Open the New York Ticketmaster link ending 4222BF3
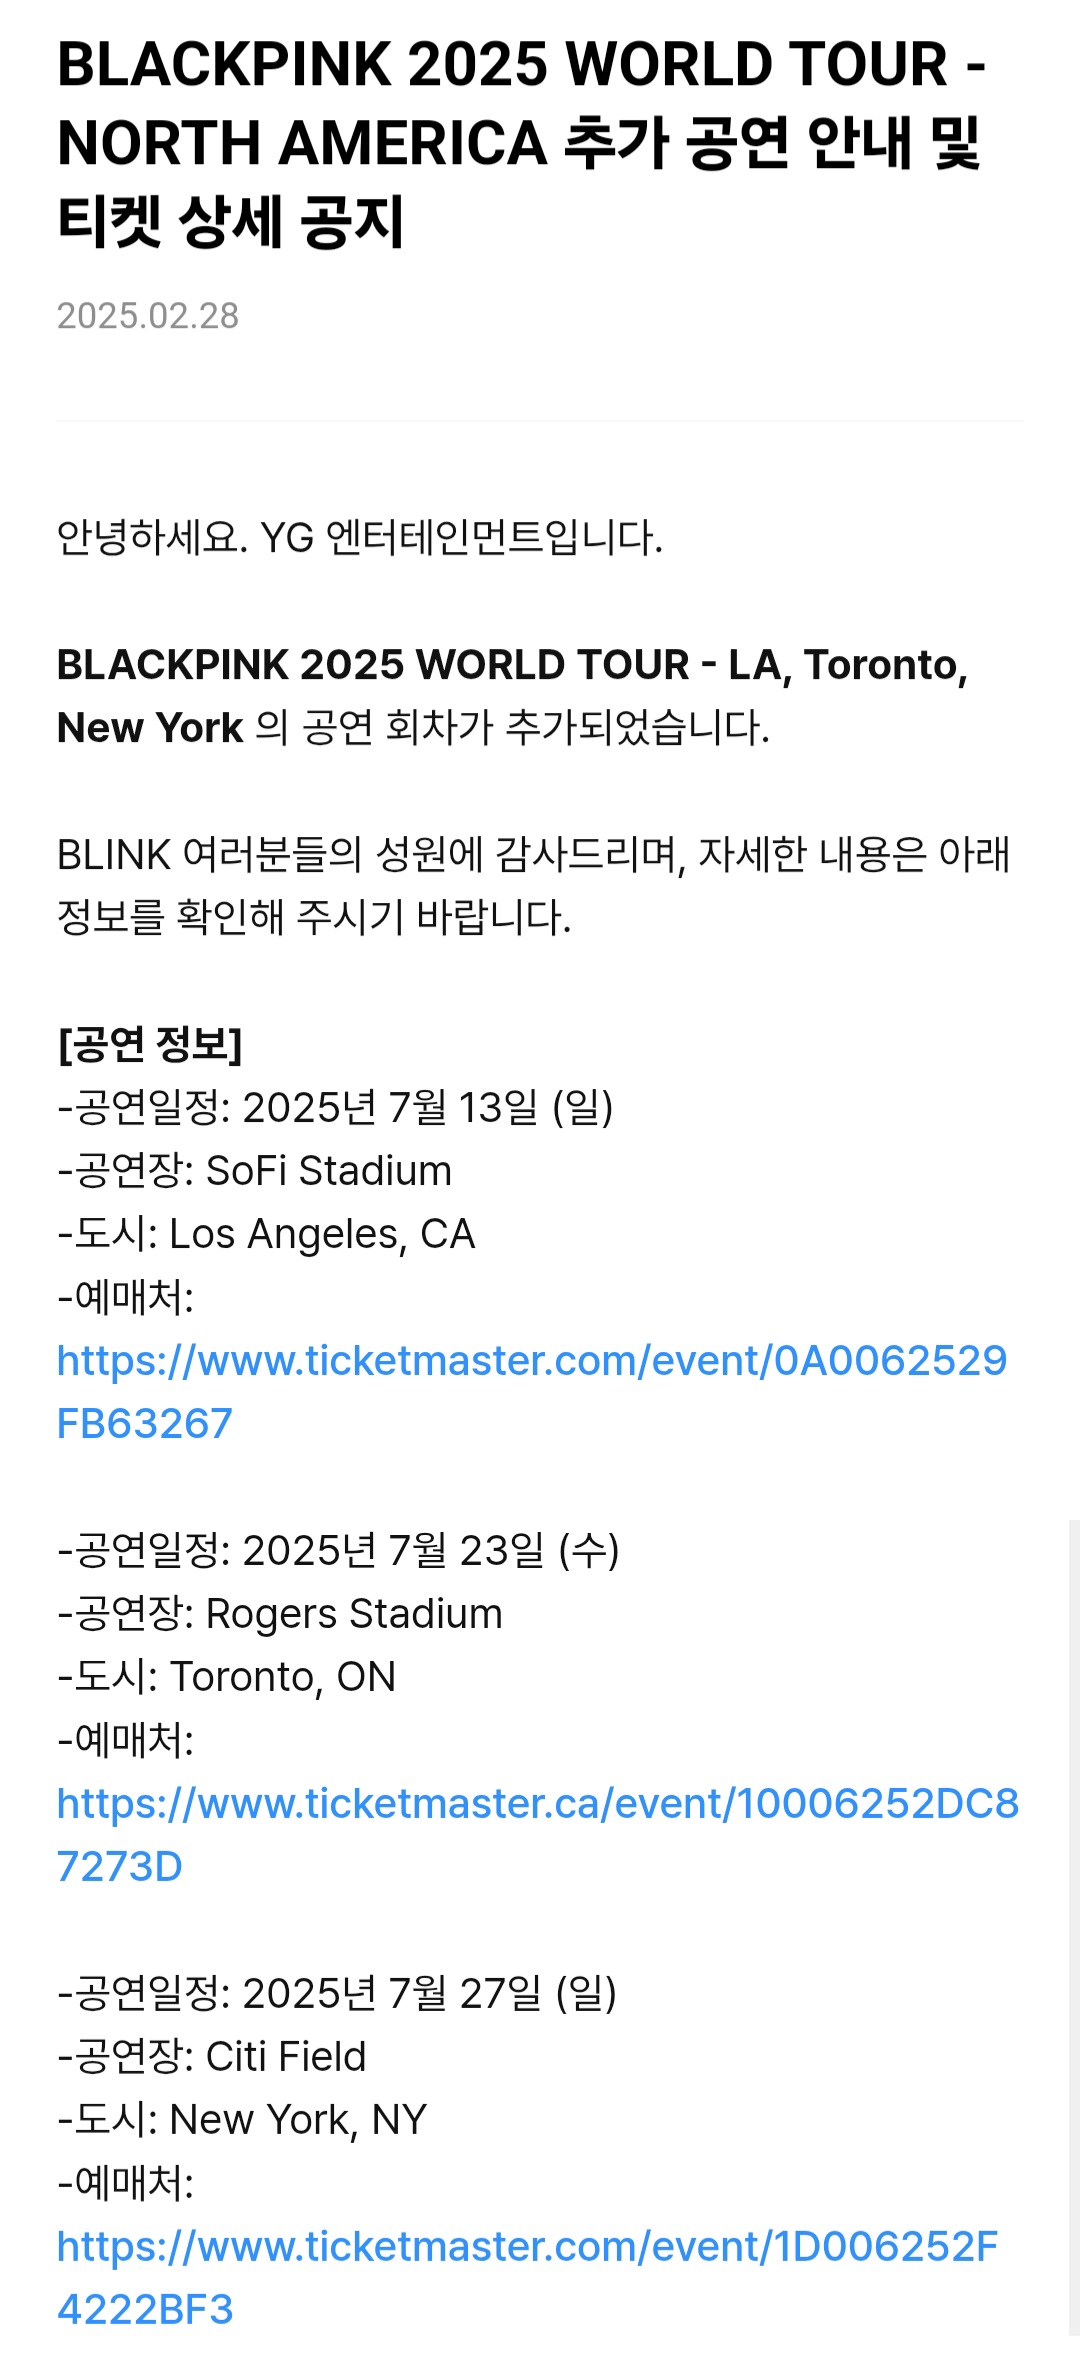This screenshot has width=1080, height=2359. click(528, 2277)
